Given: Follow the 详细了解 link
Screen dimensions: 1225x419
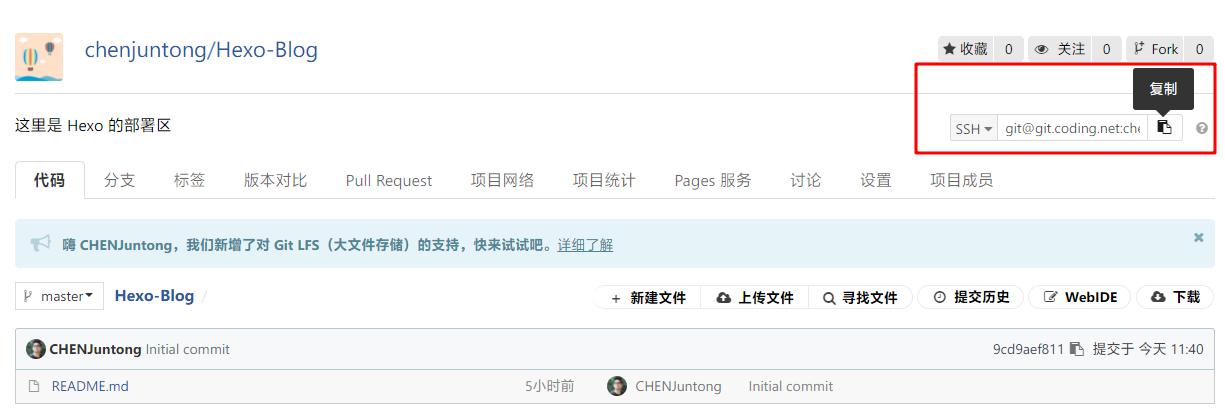Looking at the screenshot, I should coord(585,244).
